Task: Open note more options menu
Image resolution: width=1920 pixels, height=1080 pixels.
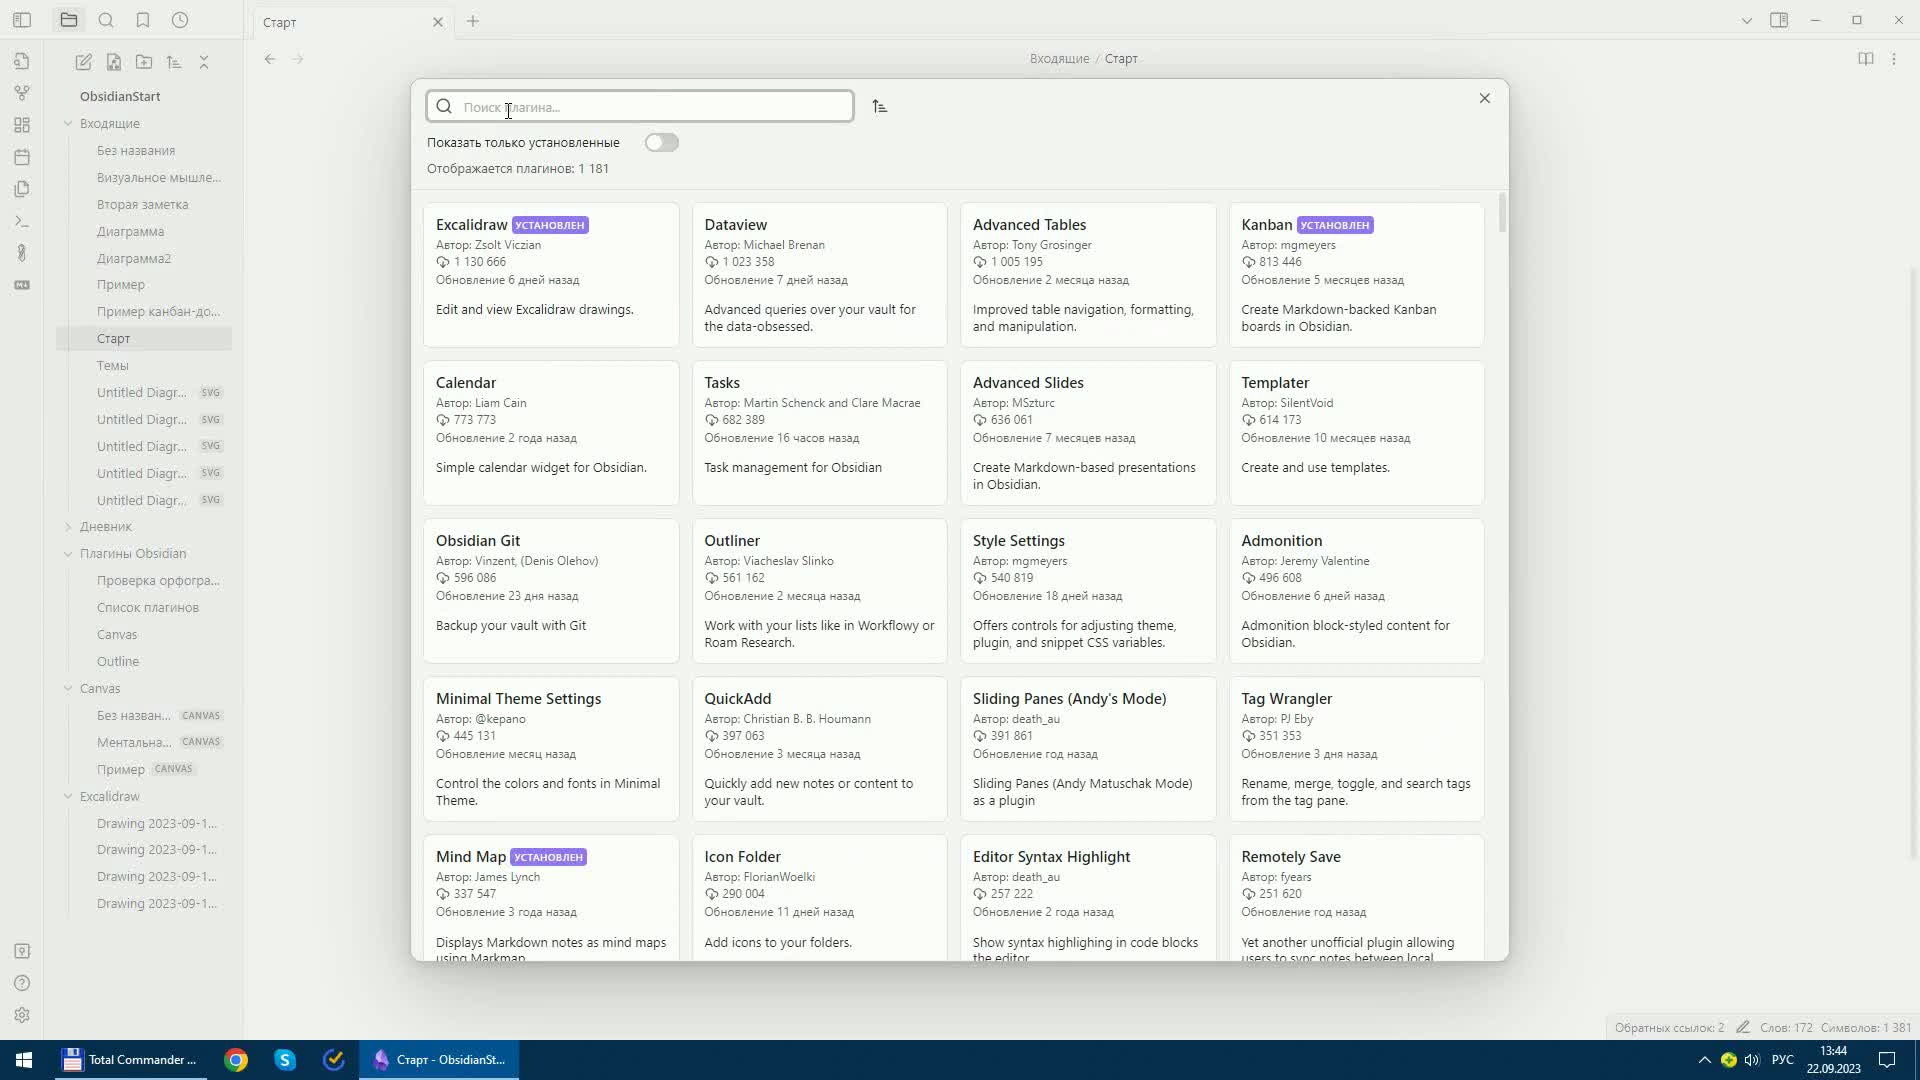Action: click(x=1894, y=59)
